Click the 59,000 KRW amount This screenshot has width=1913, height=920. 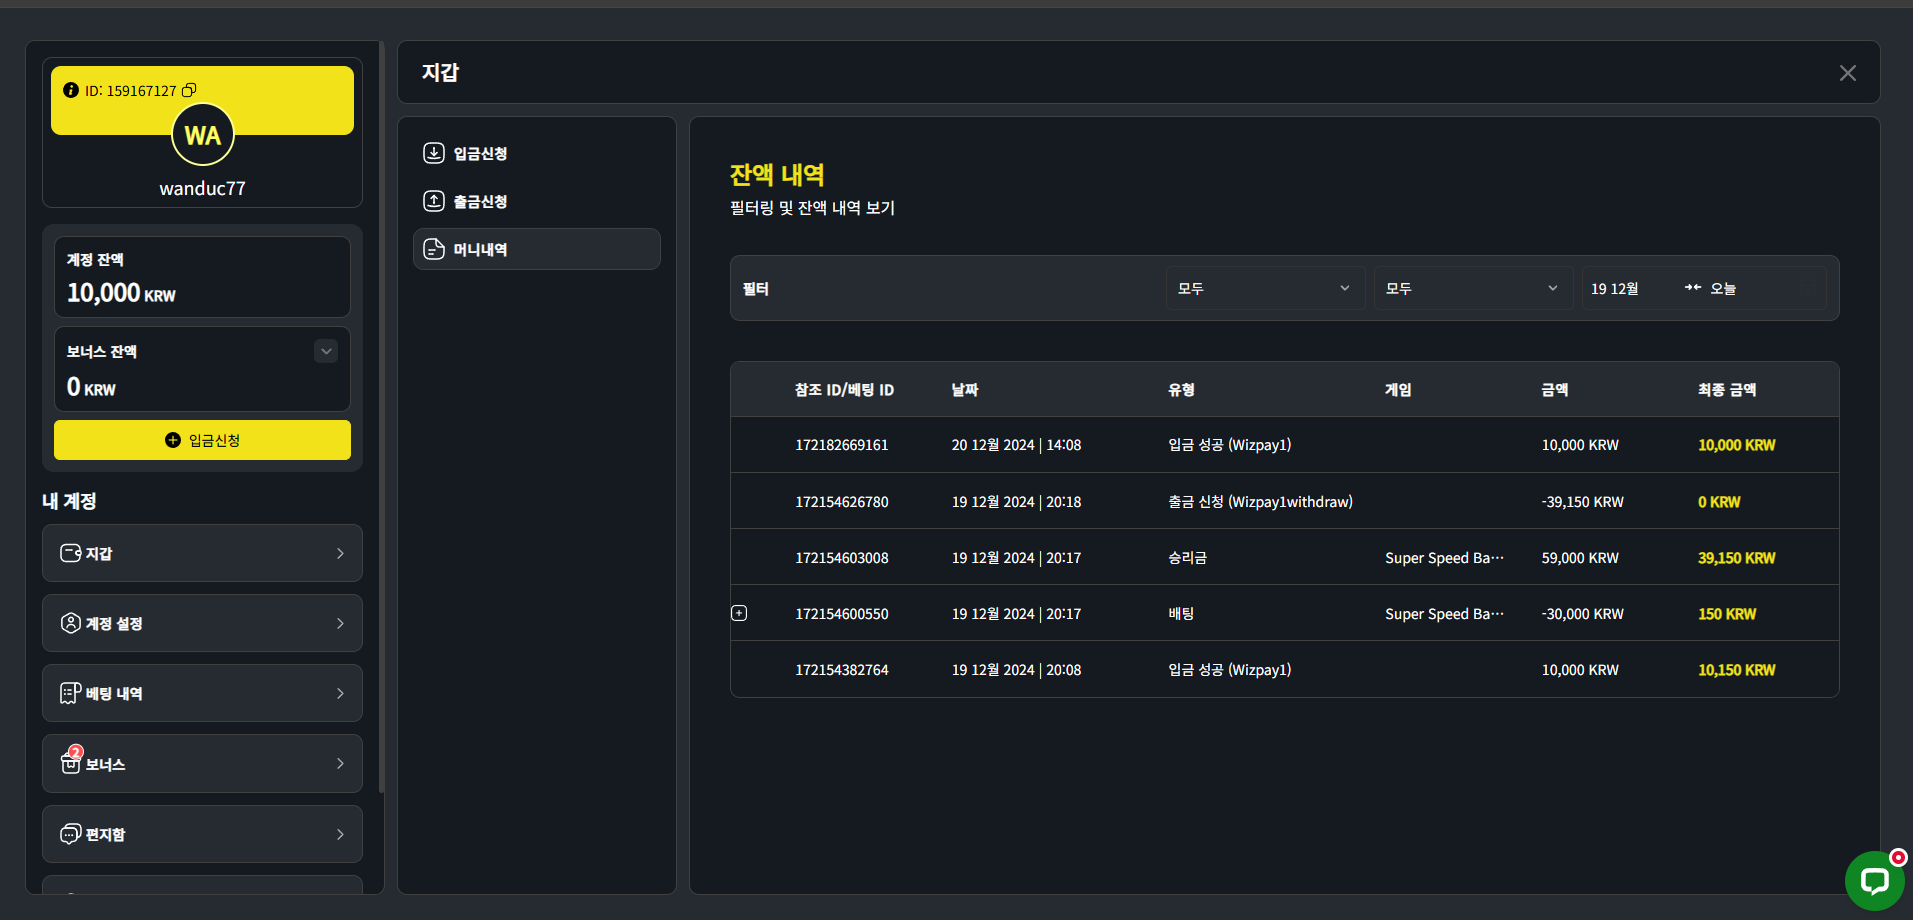1580,558
